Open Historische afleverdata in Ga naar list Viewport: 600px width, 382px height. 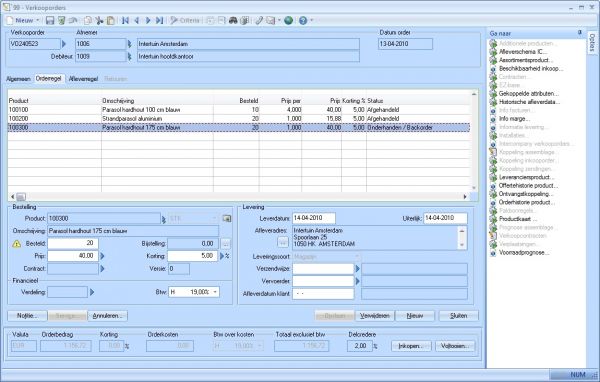530,102
